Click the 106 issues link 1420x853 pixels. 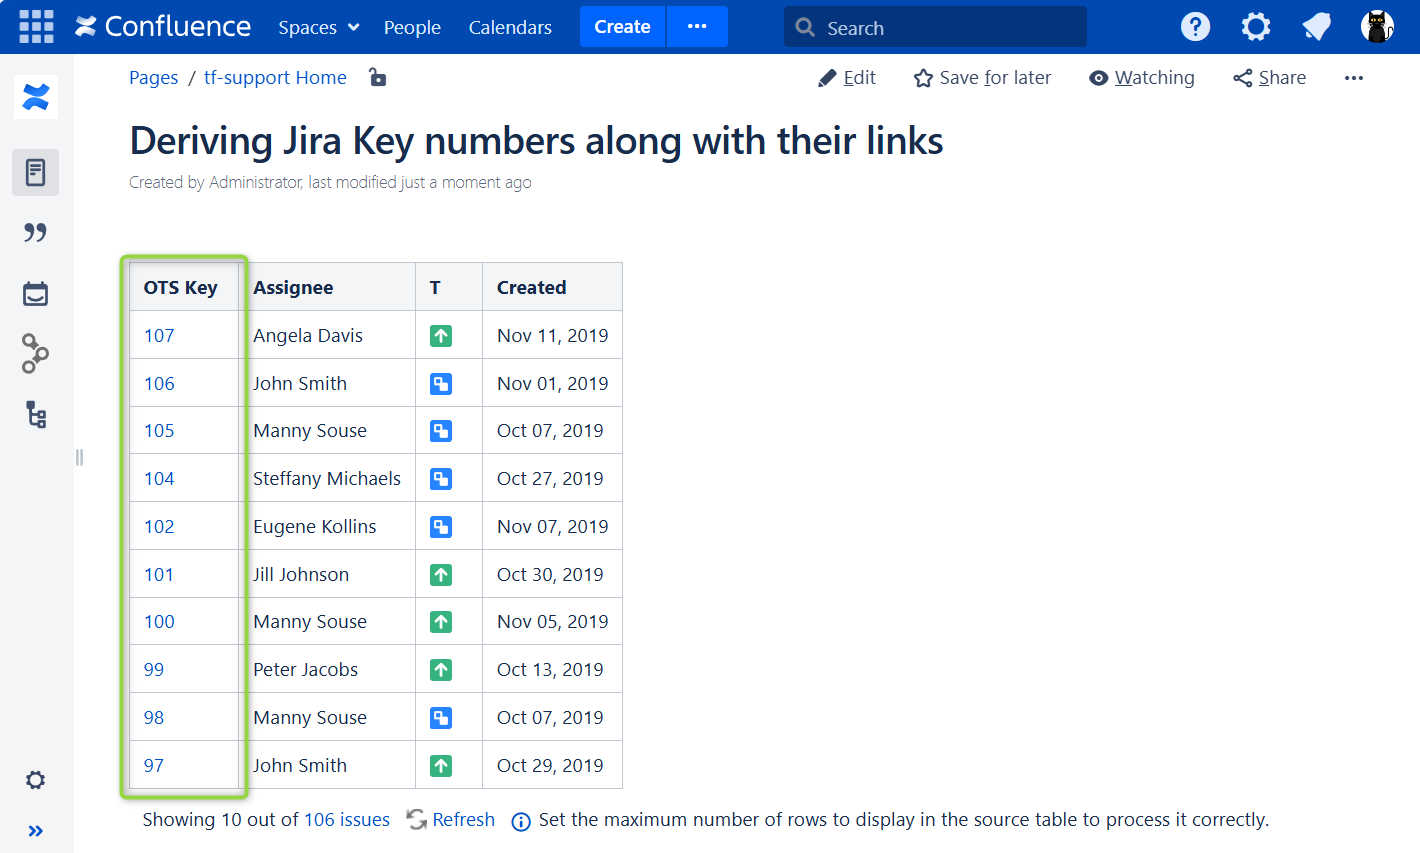tap(347, 820)
